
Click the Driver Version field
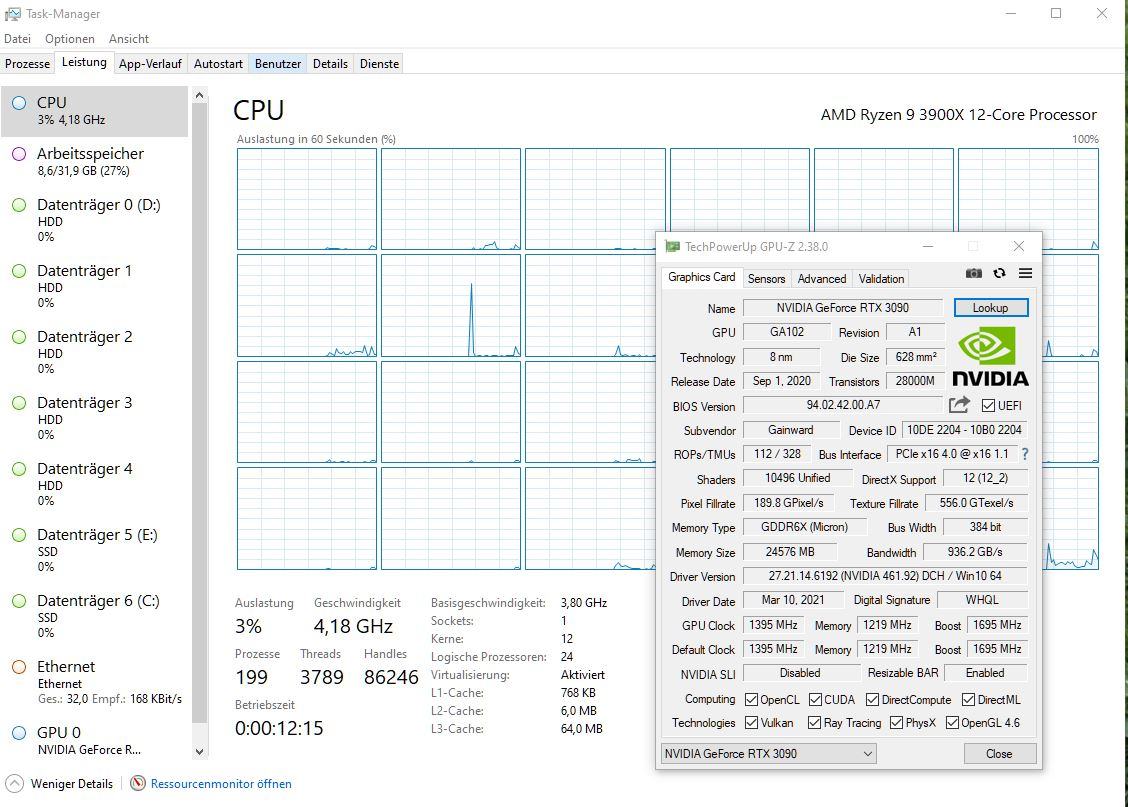885,575
